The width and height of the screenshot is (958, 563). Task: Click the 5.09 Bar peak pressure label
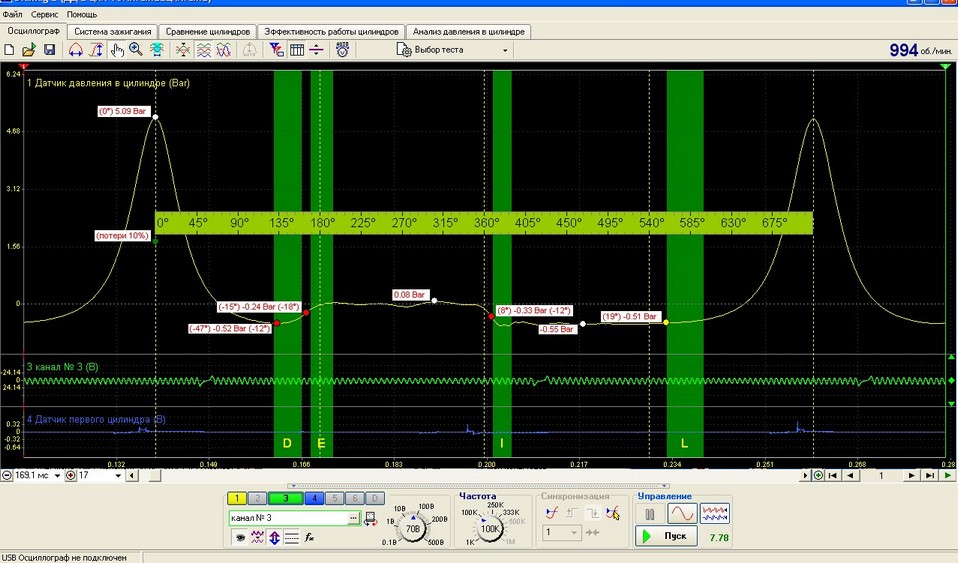tap(124, 111)
